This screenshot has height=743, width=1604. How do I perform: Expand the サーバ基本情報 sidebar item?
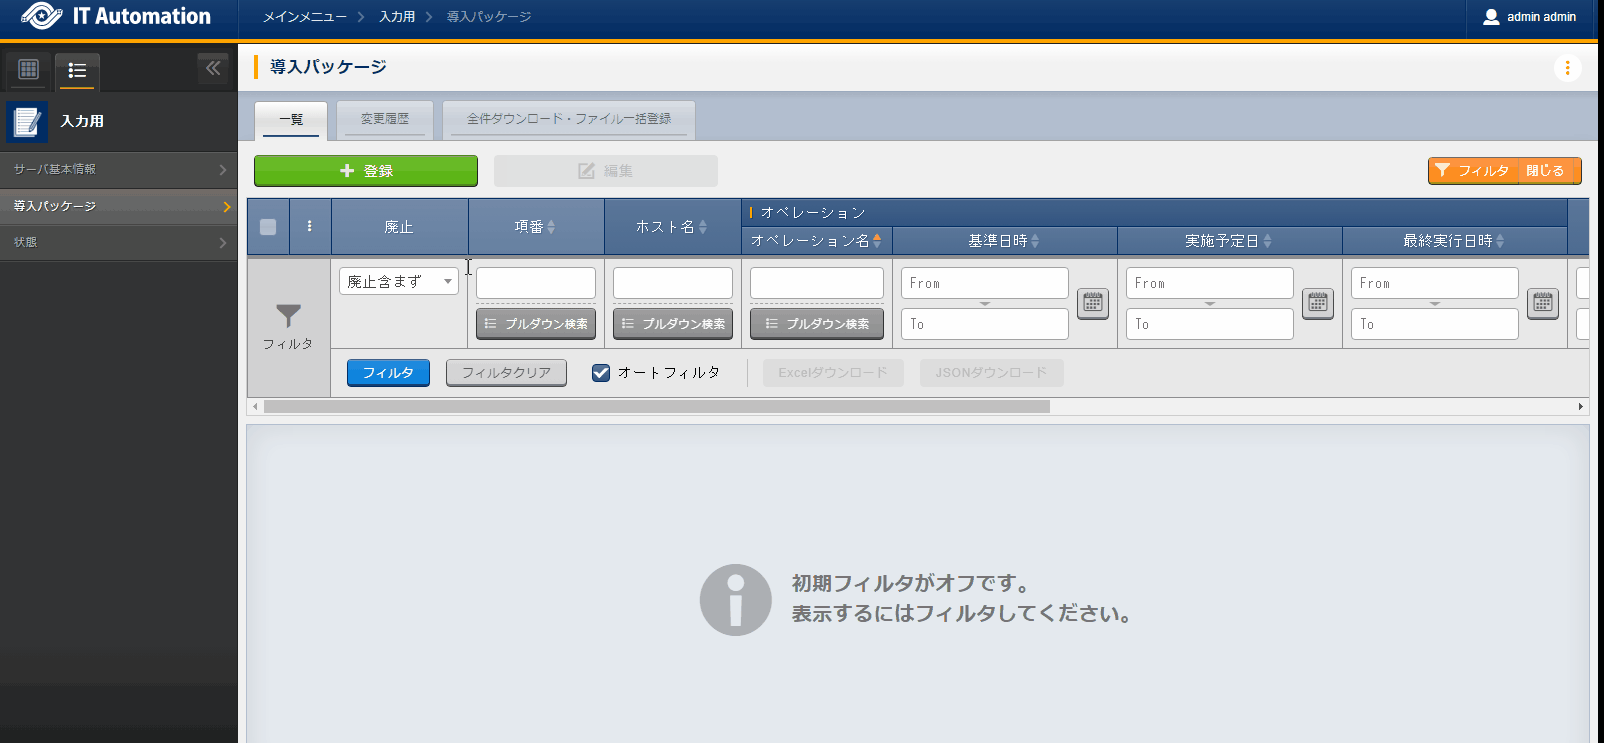[x=118, y=170]
